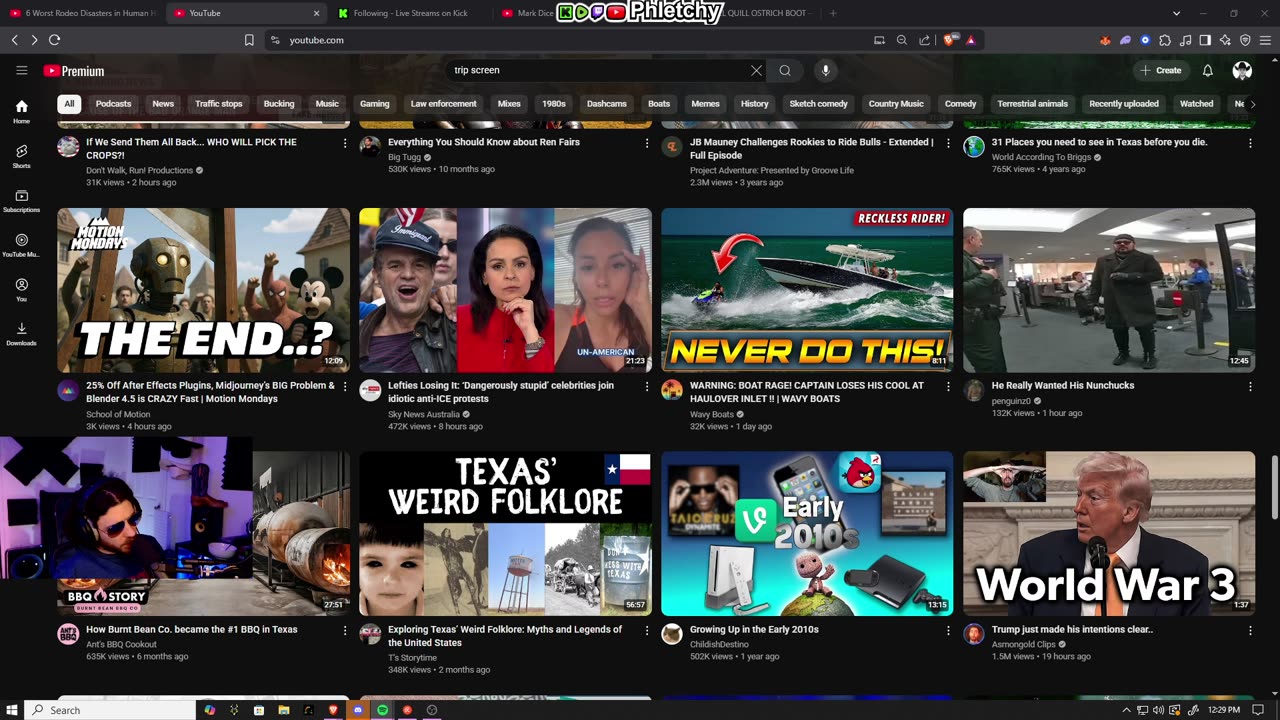Open options for Growing Up in Early 2010s
The height and width of the screenshot is (720, 1280).
(x=948, y=630)
